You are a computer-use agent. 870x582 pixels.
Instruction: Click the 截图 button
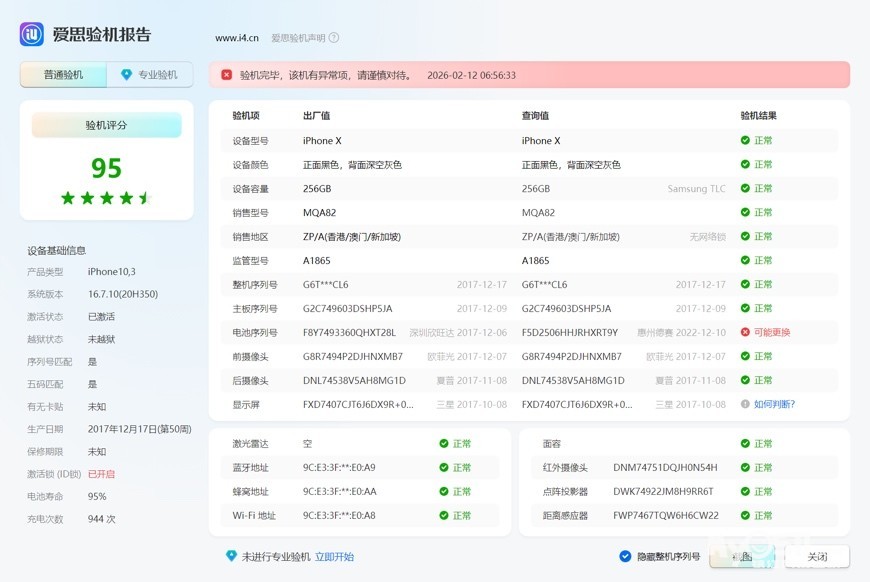(x=742, y=556)
